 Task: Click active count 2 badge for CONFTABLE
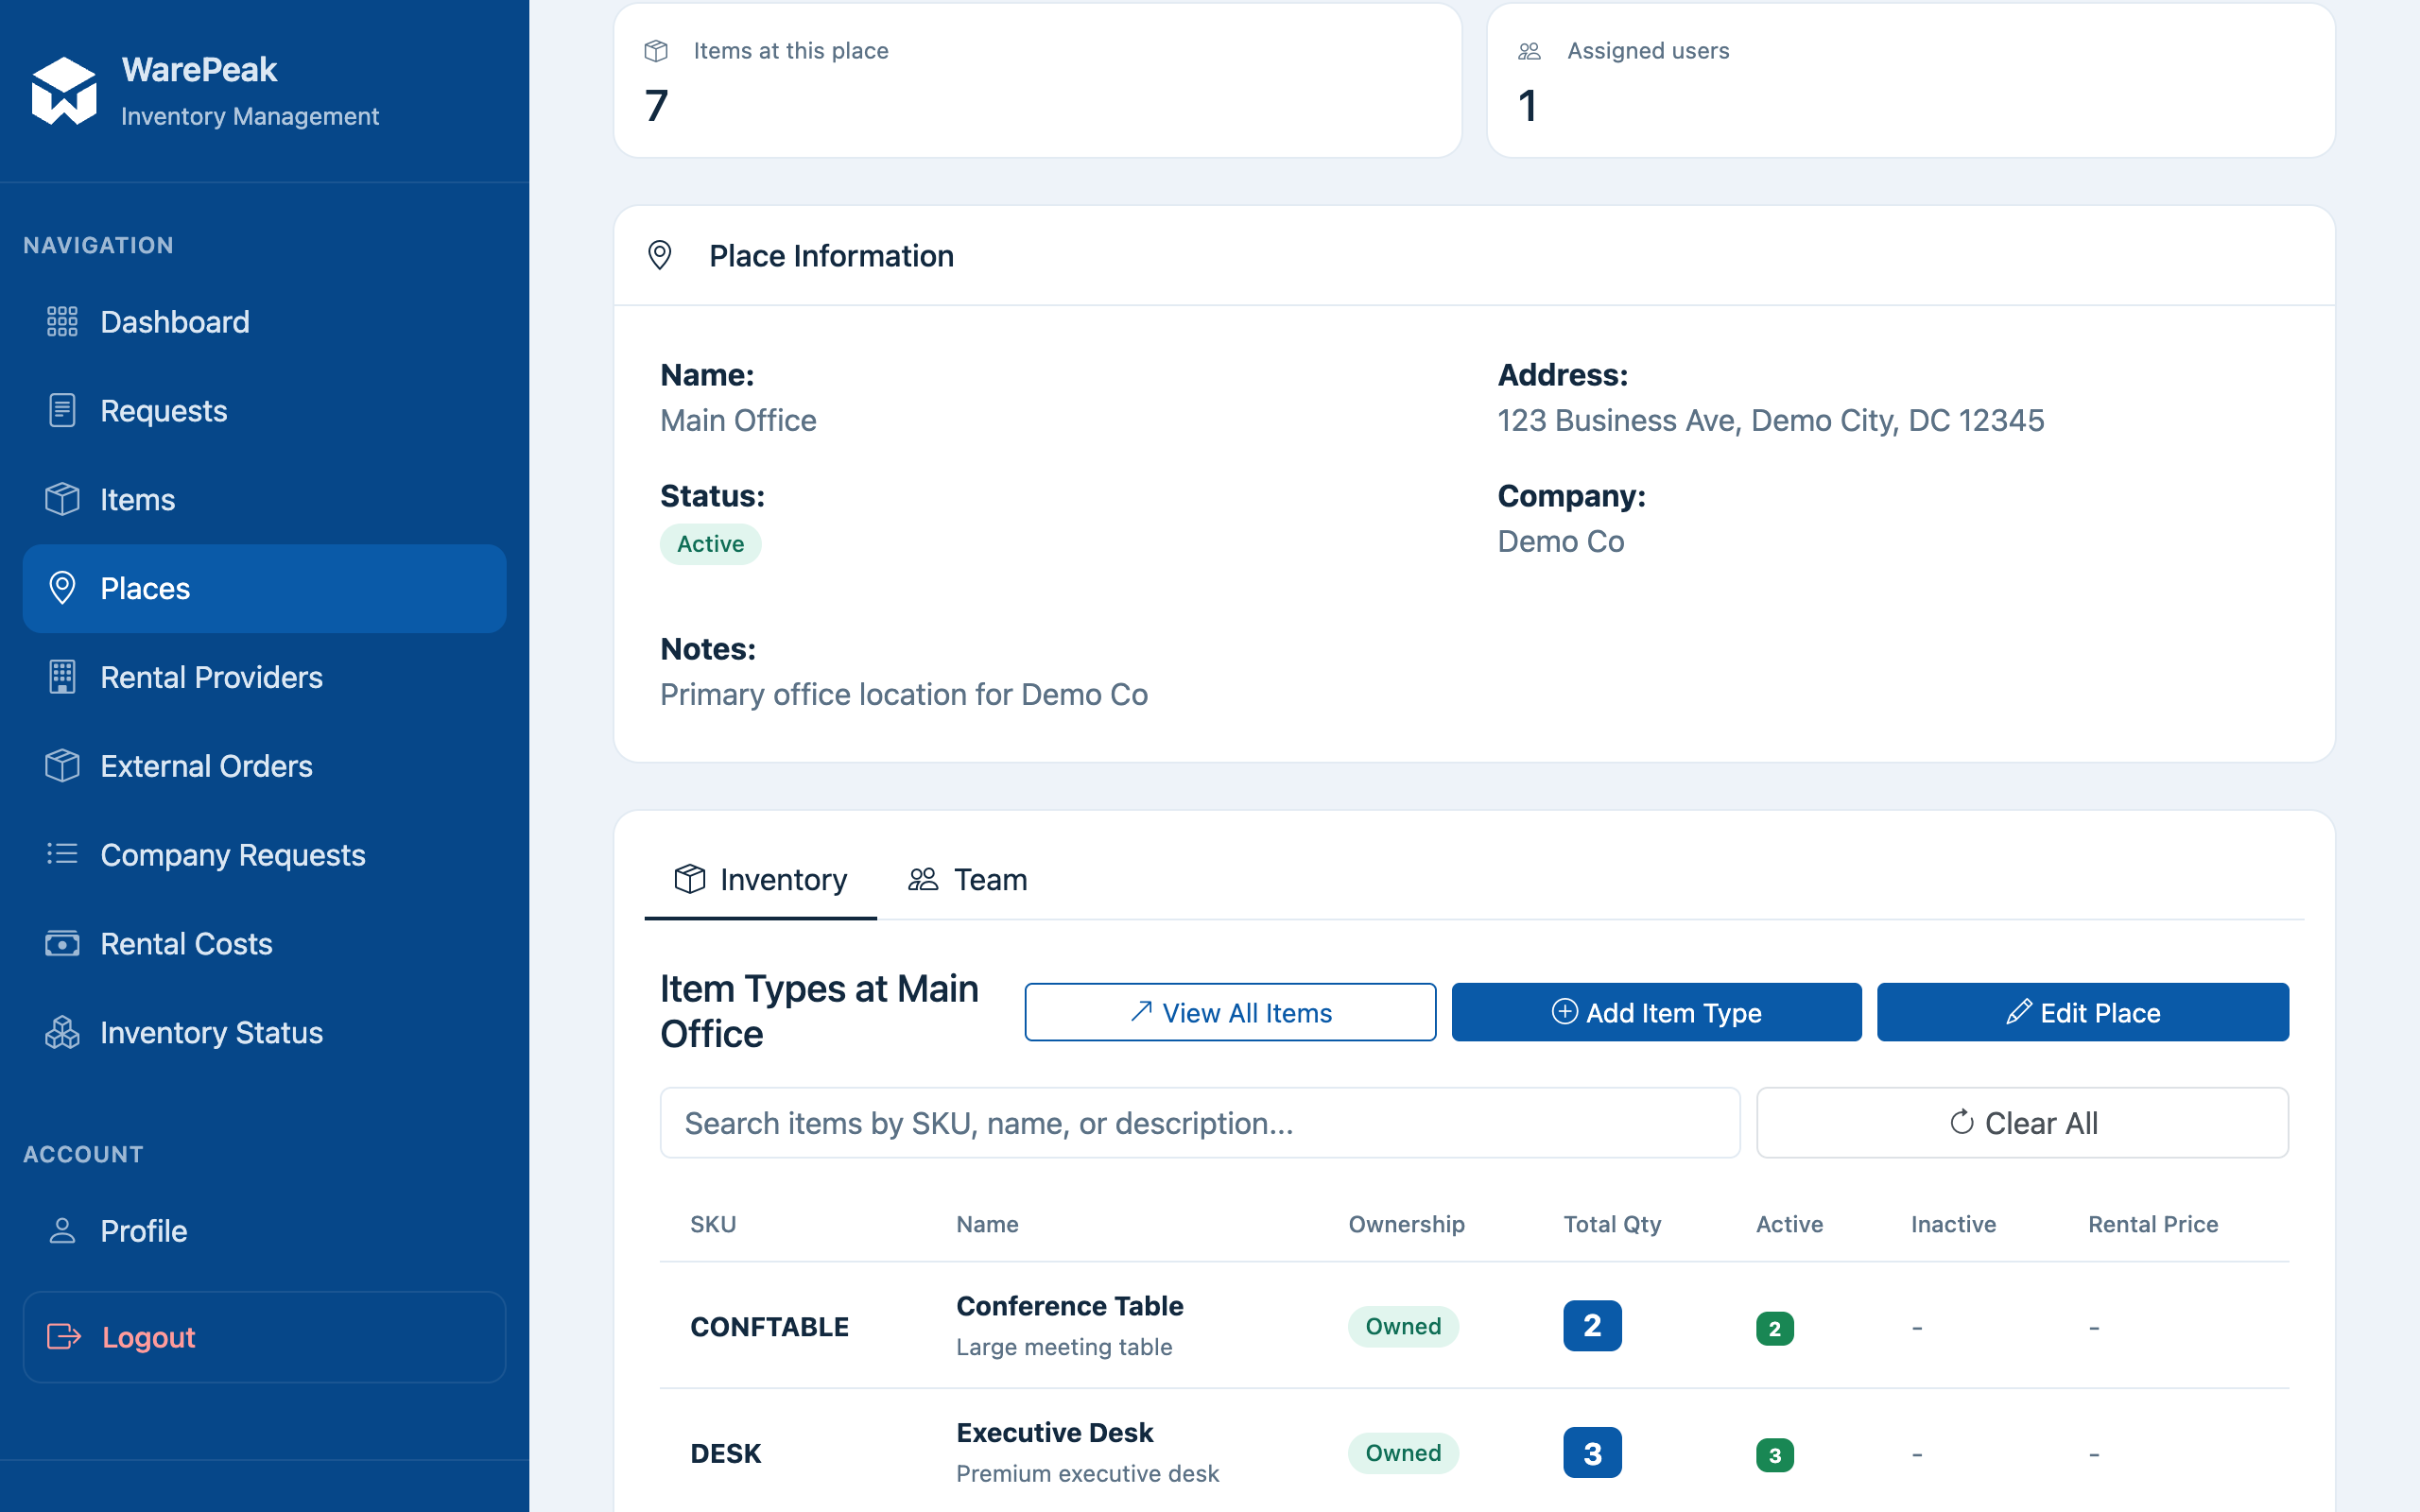click(x=1774, y=1328)
